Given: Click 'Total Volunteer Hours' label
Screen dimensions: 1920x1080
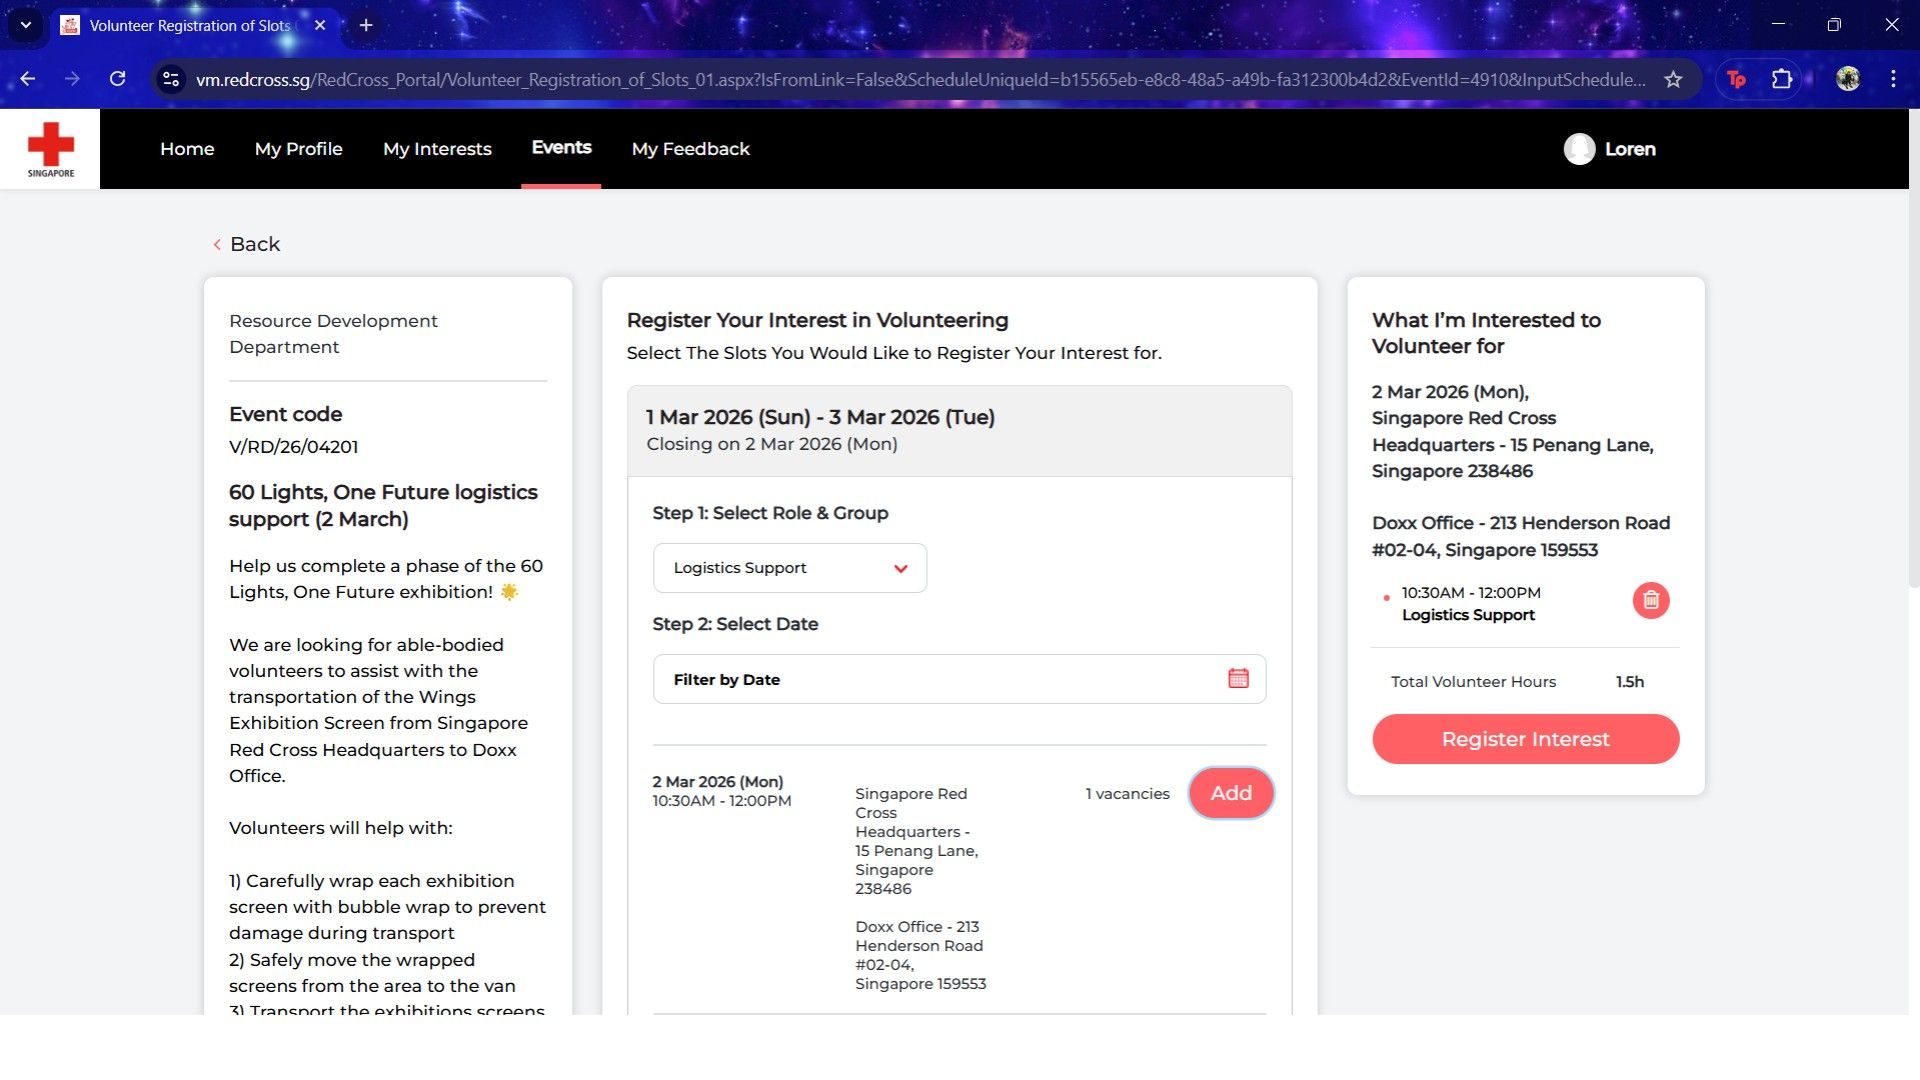Looking at the screenshot, I should (x=1473, y=682).
